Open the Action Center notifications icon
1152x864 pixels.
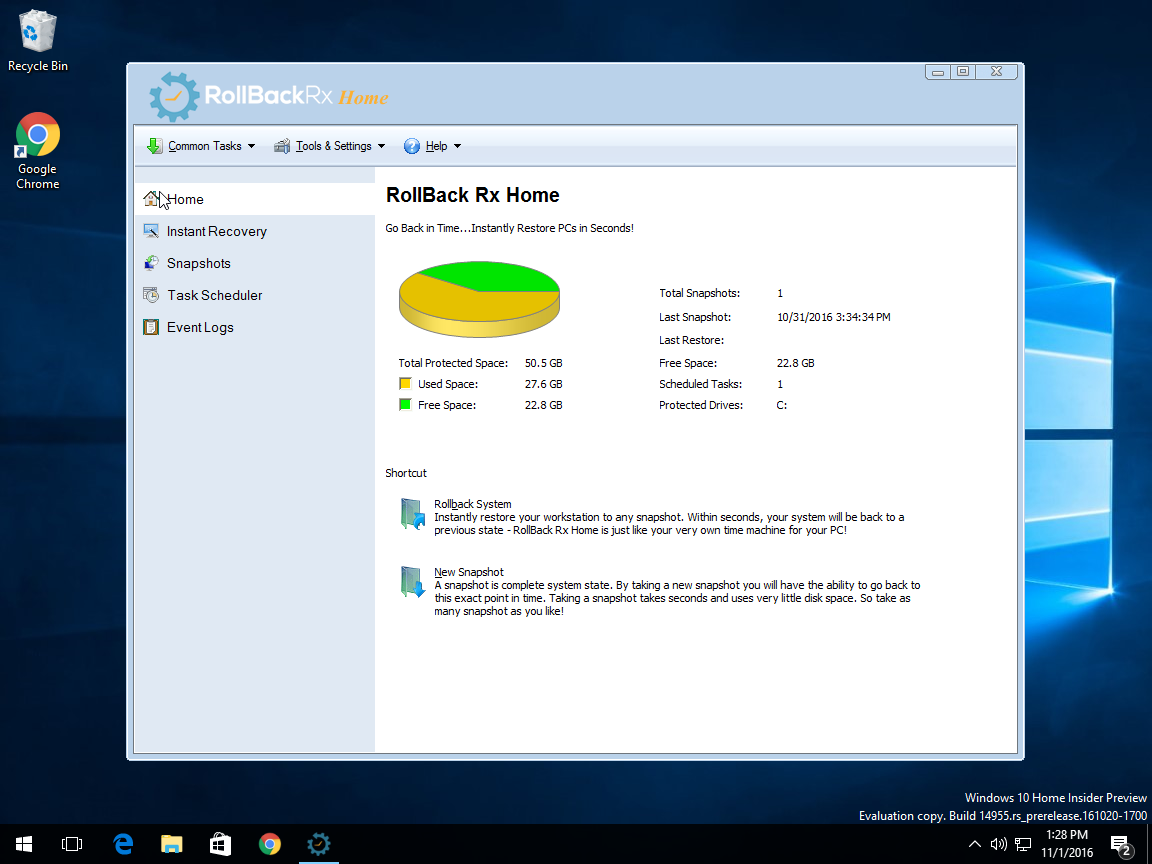1121,846
